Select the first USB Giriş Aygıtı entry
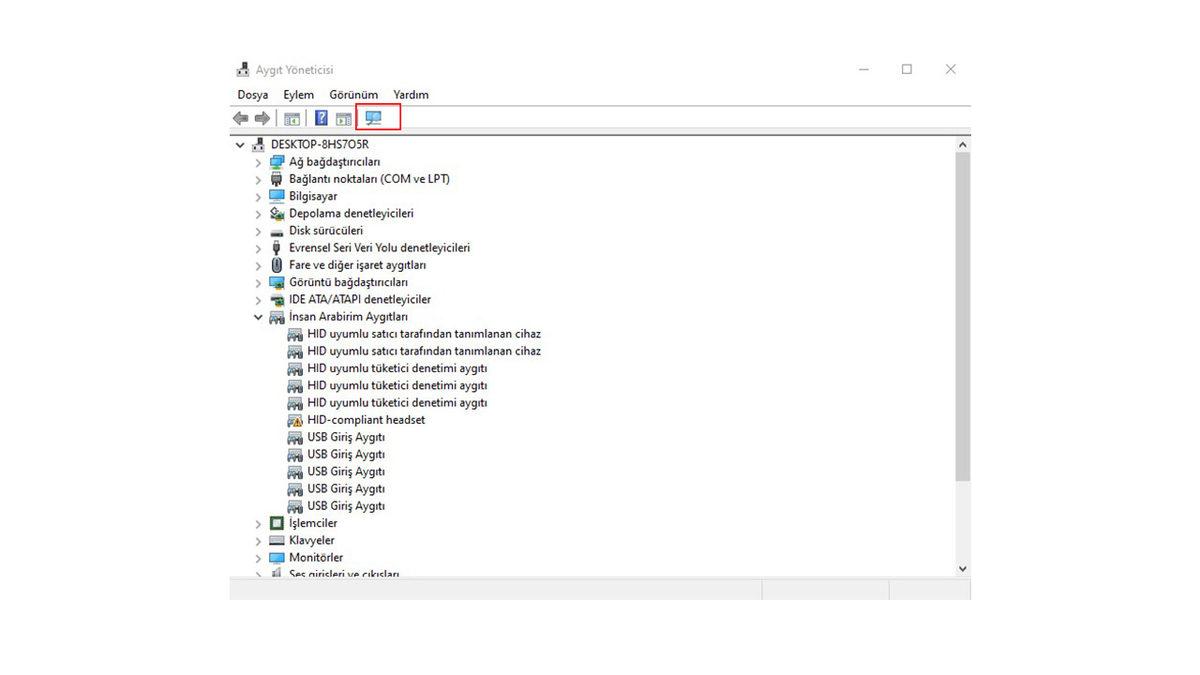 [345, 437]
